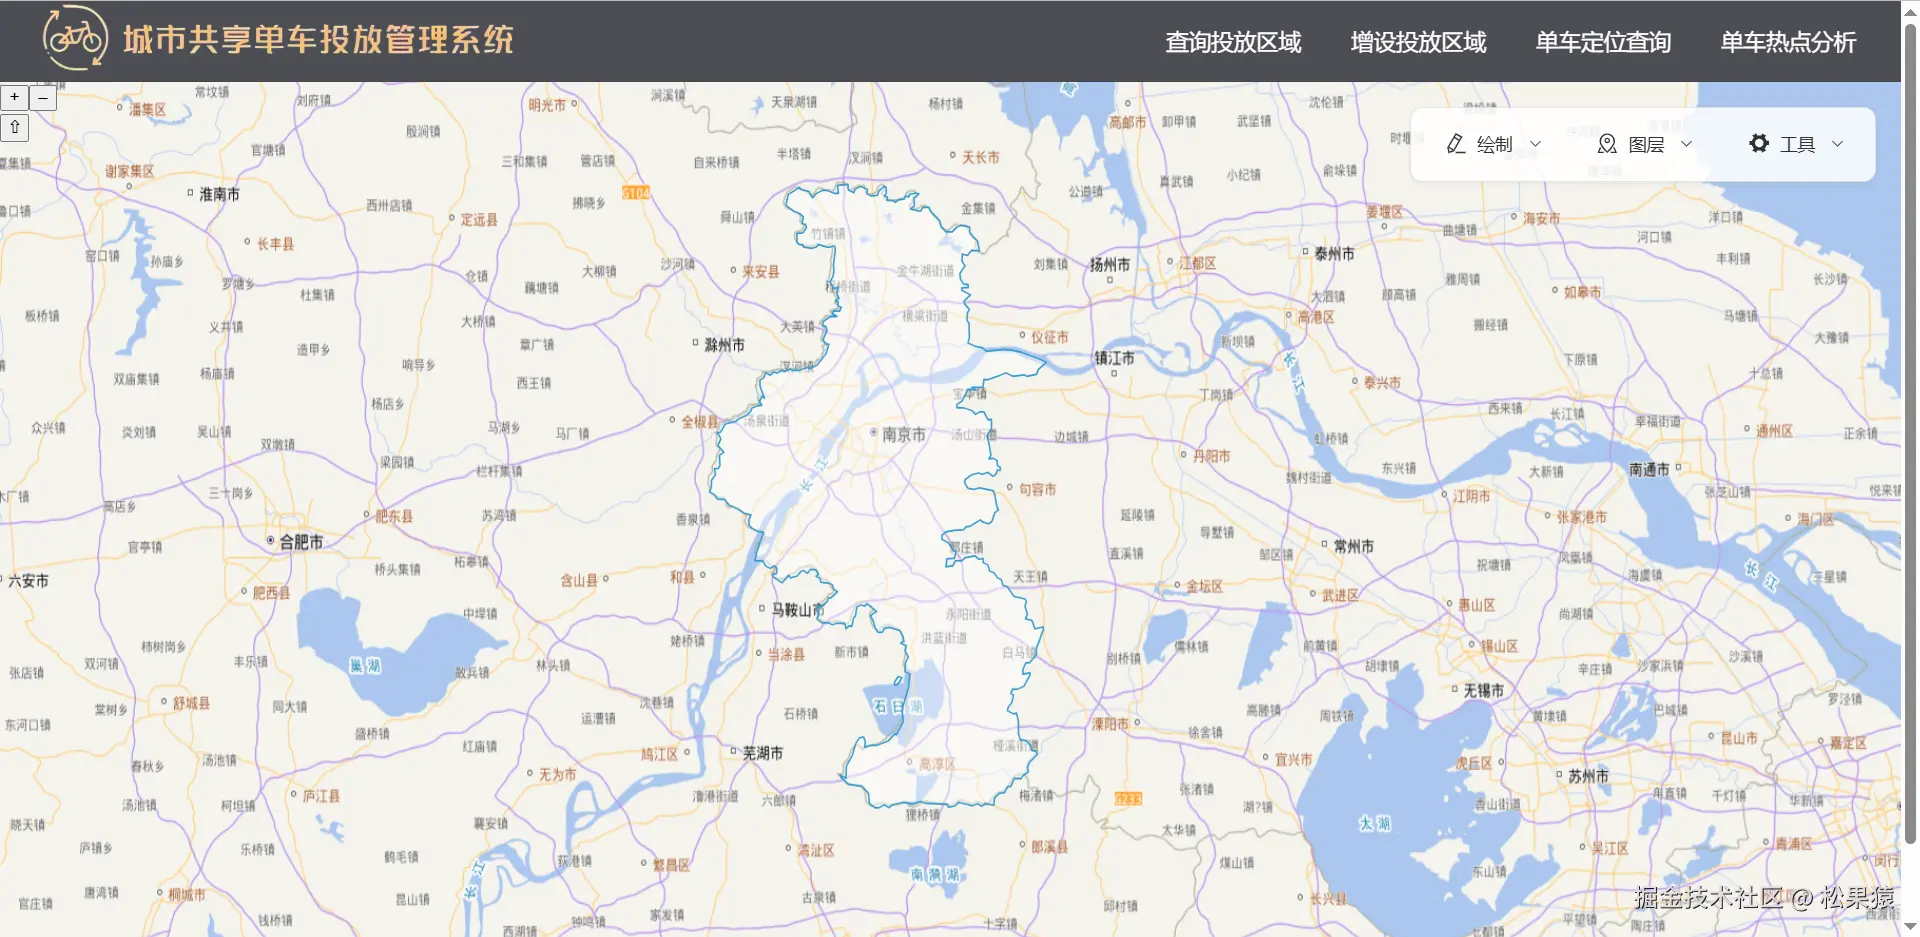Open the 绘制 tool menu label
Screen dimensions: 1920x937
click(x=1494, y=144)
